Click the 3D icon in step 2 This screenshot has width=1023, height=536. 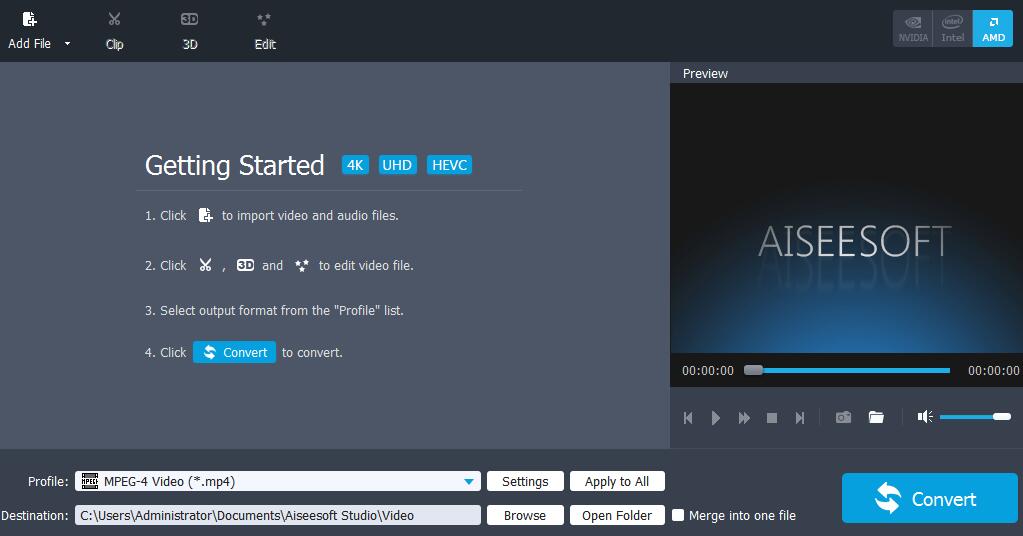tap(245, 265)
